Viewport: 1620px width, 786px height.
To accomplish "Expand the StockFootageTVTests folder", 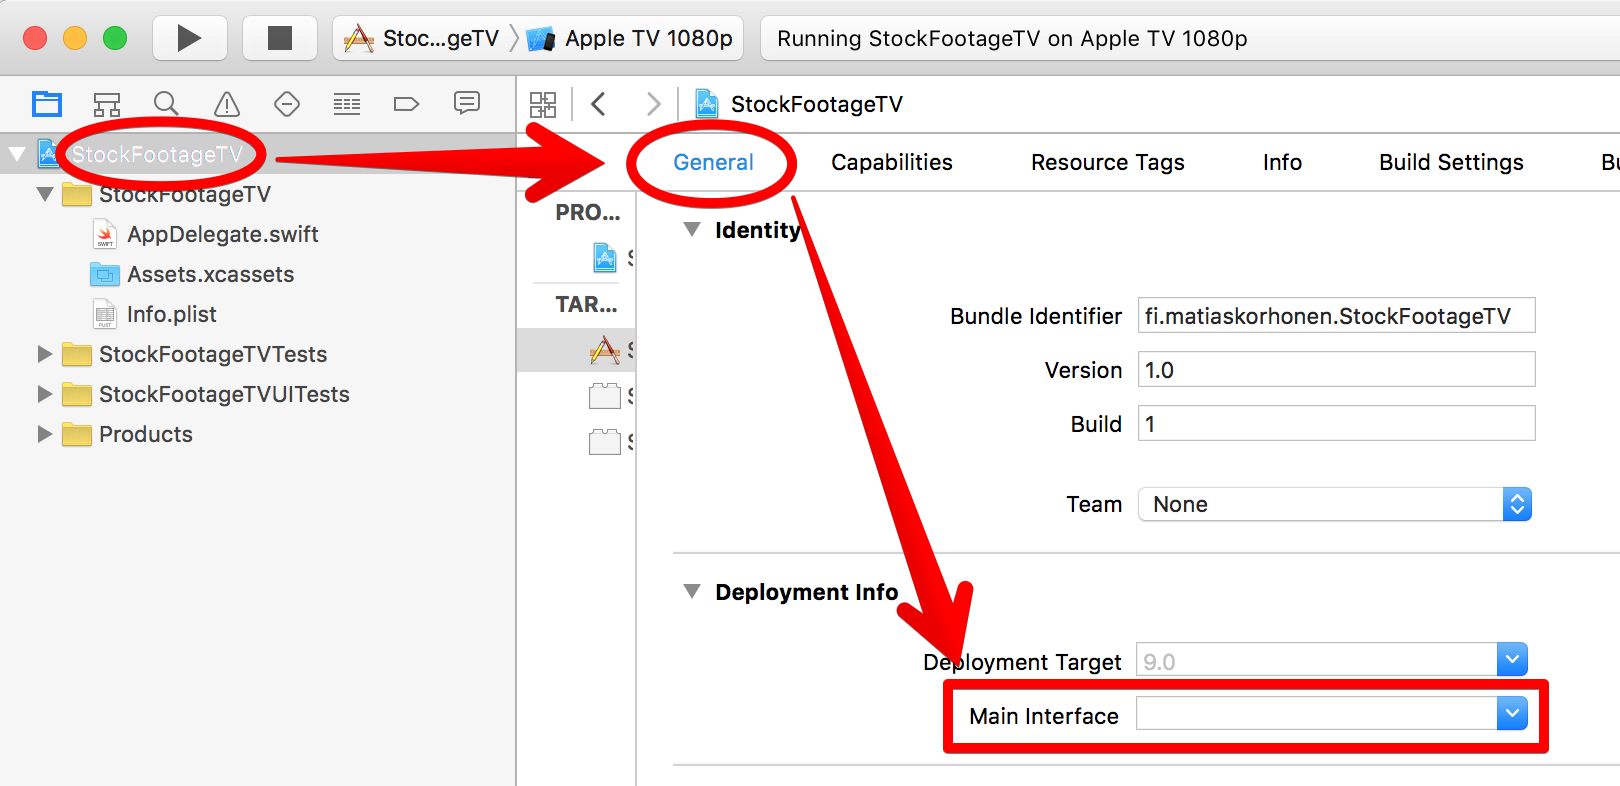I will pyautogui.click(x=44, y=354).
